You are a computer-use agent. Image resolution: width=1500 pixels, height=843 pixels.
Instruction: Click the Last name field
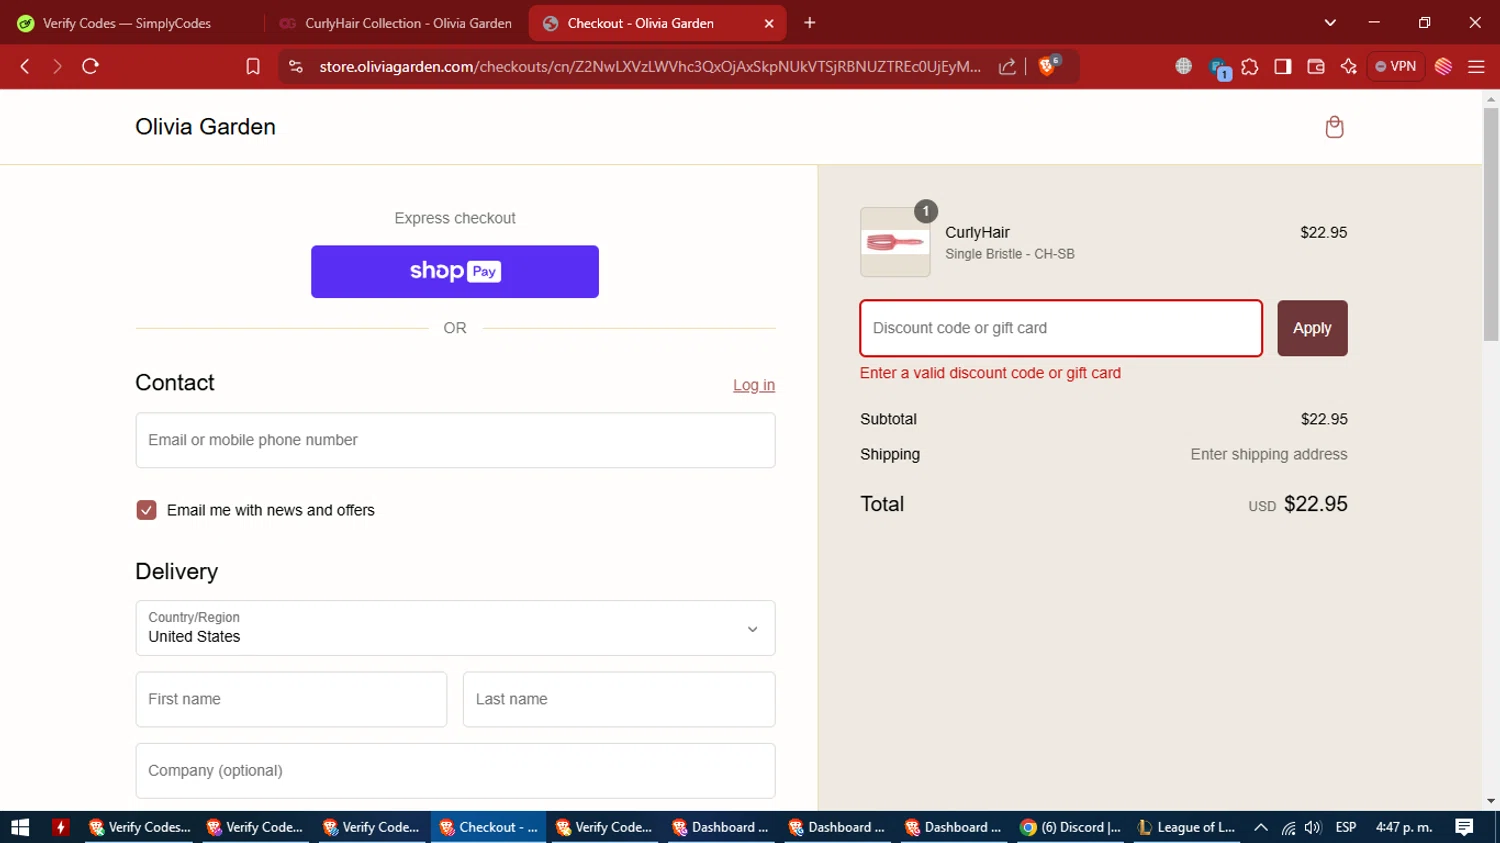(x=619, y=699)
